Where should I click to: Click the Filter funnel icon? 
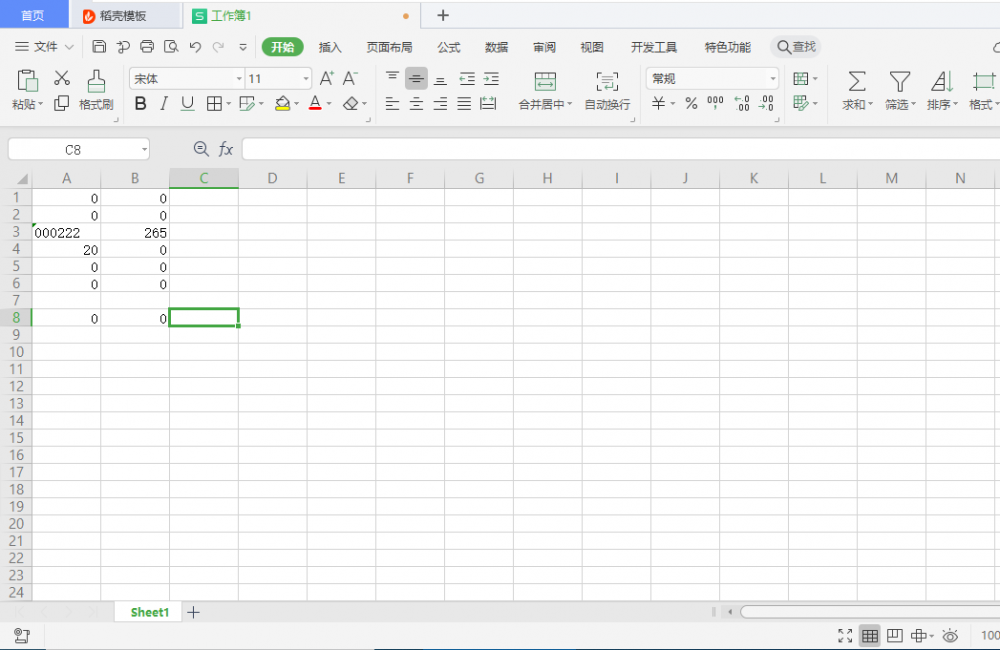900,81
